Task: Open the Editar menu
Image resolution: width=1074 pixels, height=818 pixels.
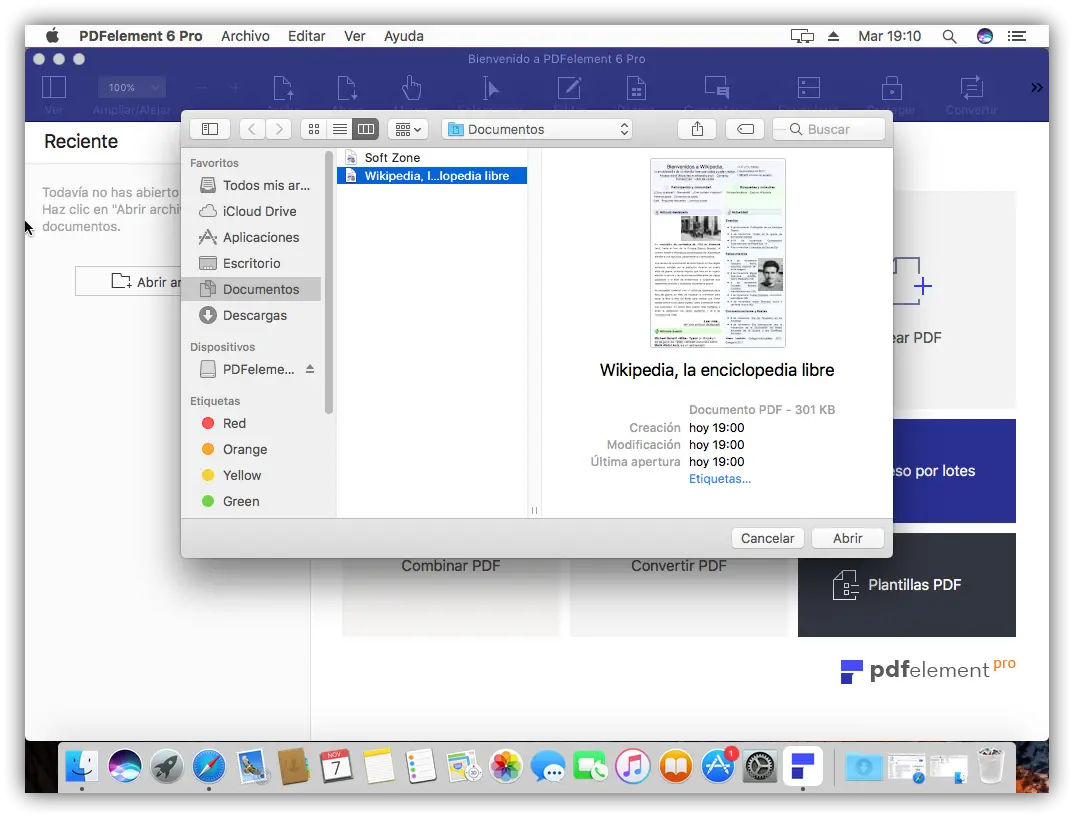Action: (306, 36)
